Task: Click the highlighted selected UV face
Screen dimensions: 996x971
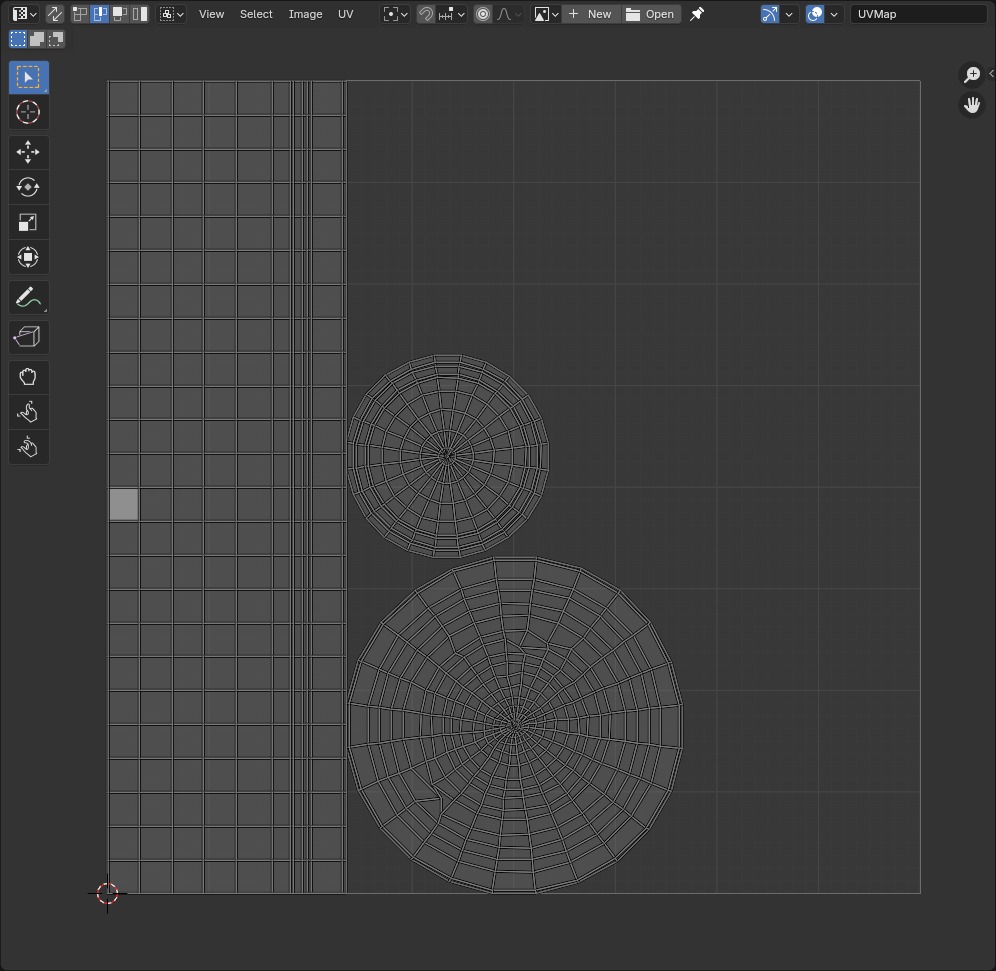Action: click(124, 504)
